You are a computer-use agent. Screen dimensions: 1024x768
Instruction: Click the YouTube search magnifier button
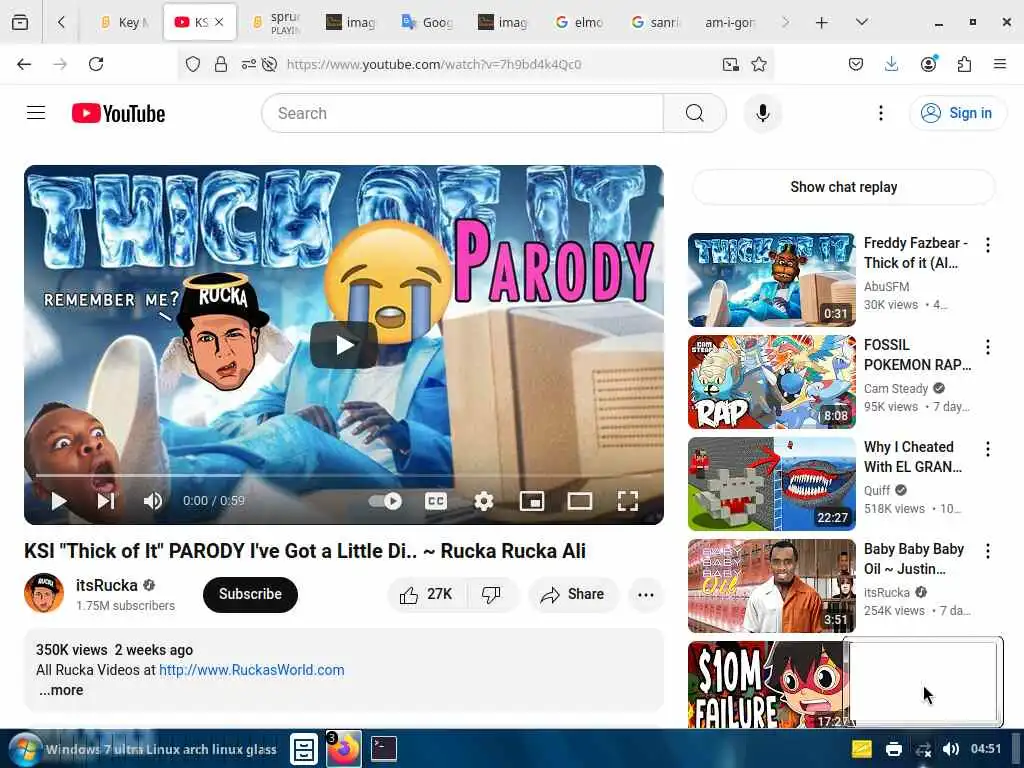(694, 113)
